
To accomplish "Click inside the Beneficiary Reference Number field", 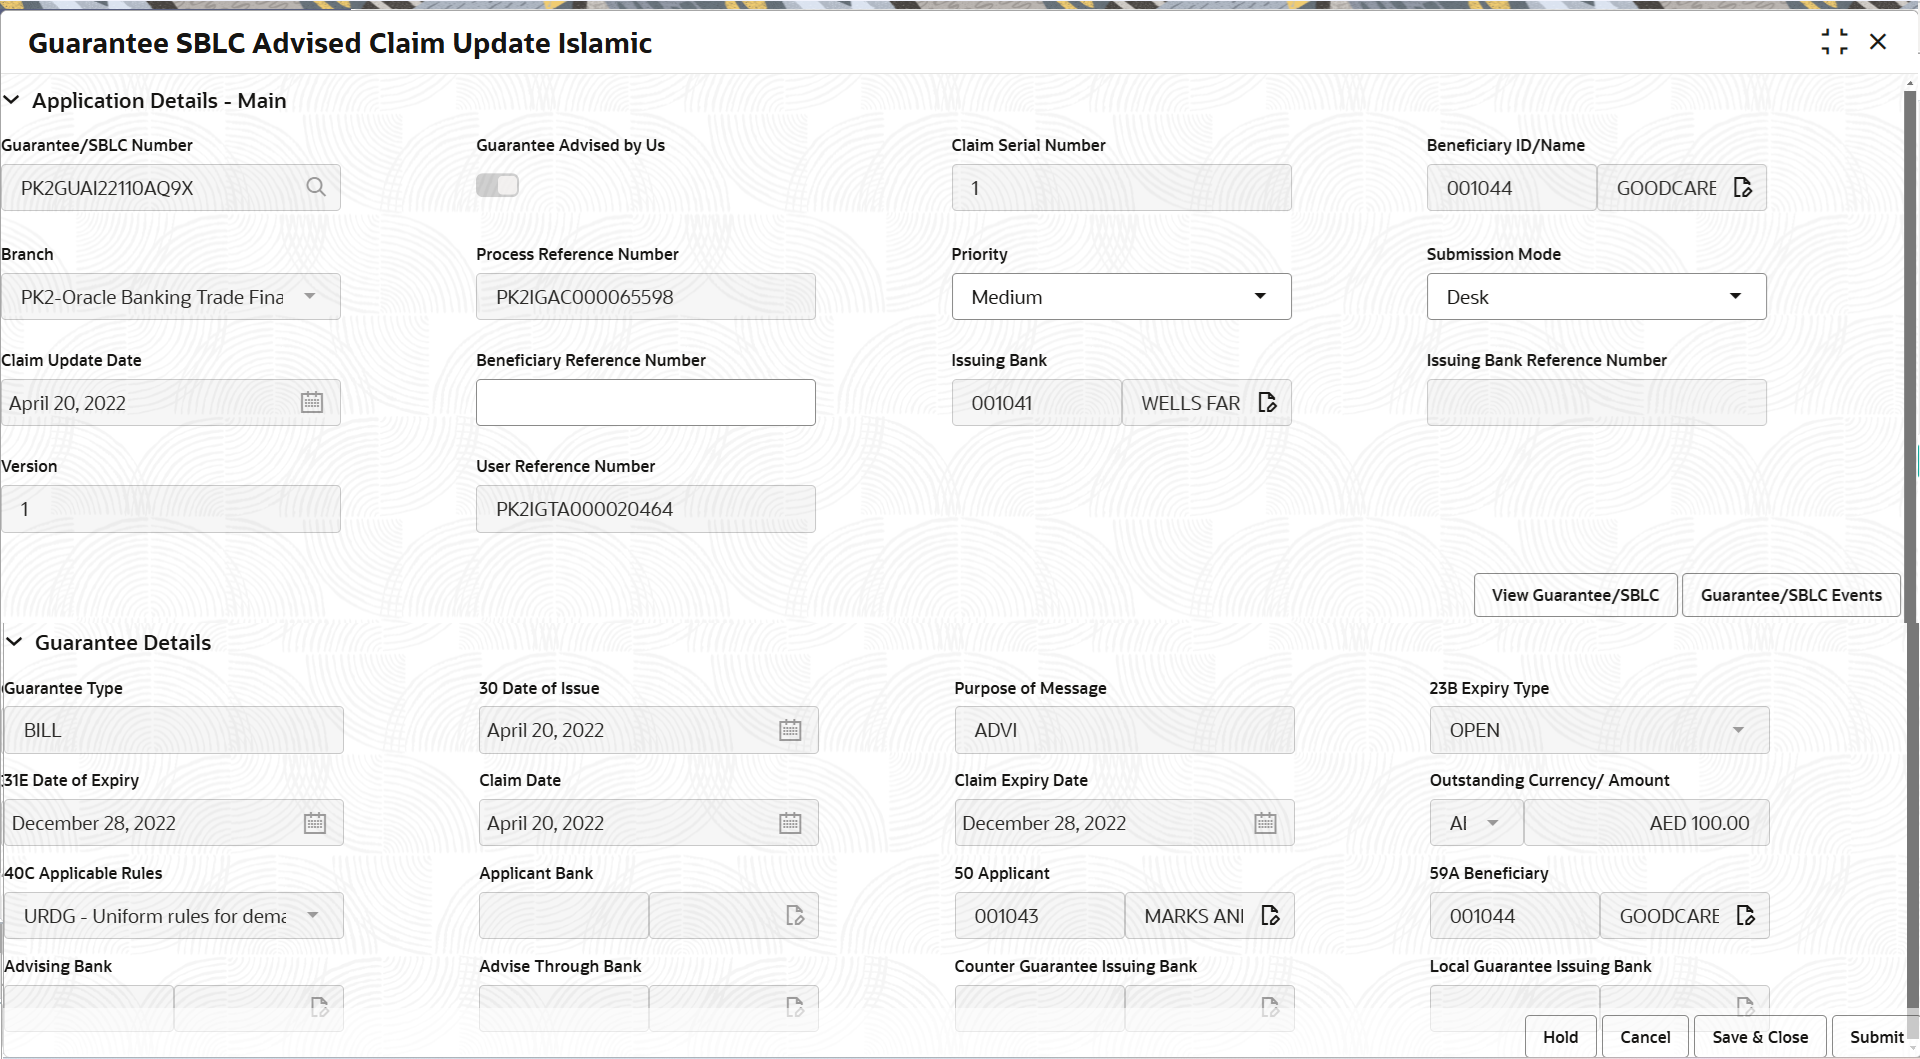I will (x=646, y=402).
